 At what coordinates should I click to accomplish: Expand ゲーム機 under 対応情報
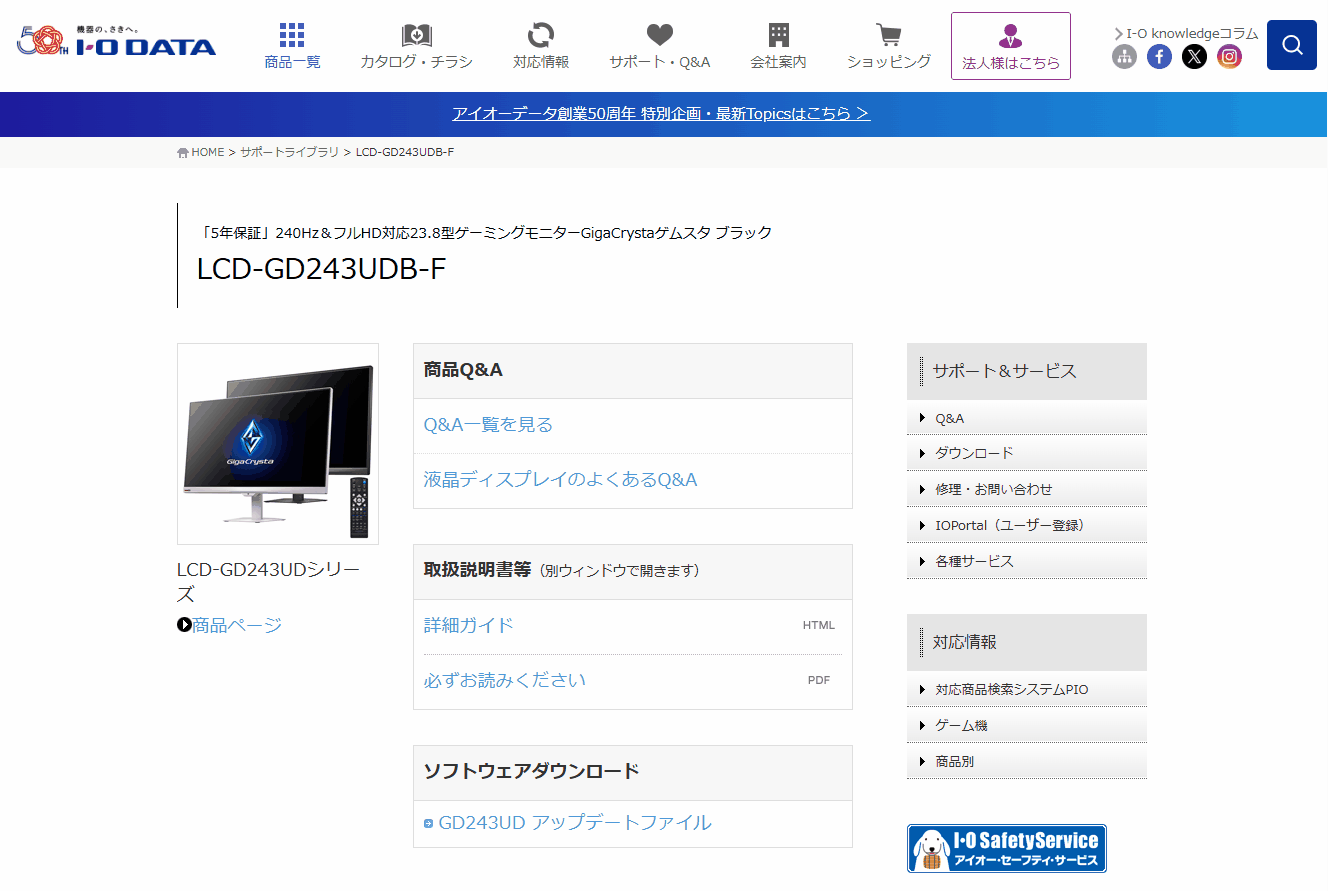point(1027,725)
